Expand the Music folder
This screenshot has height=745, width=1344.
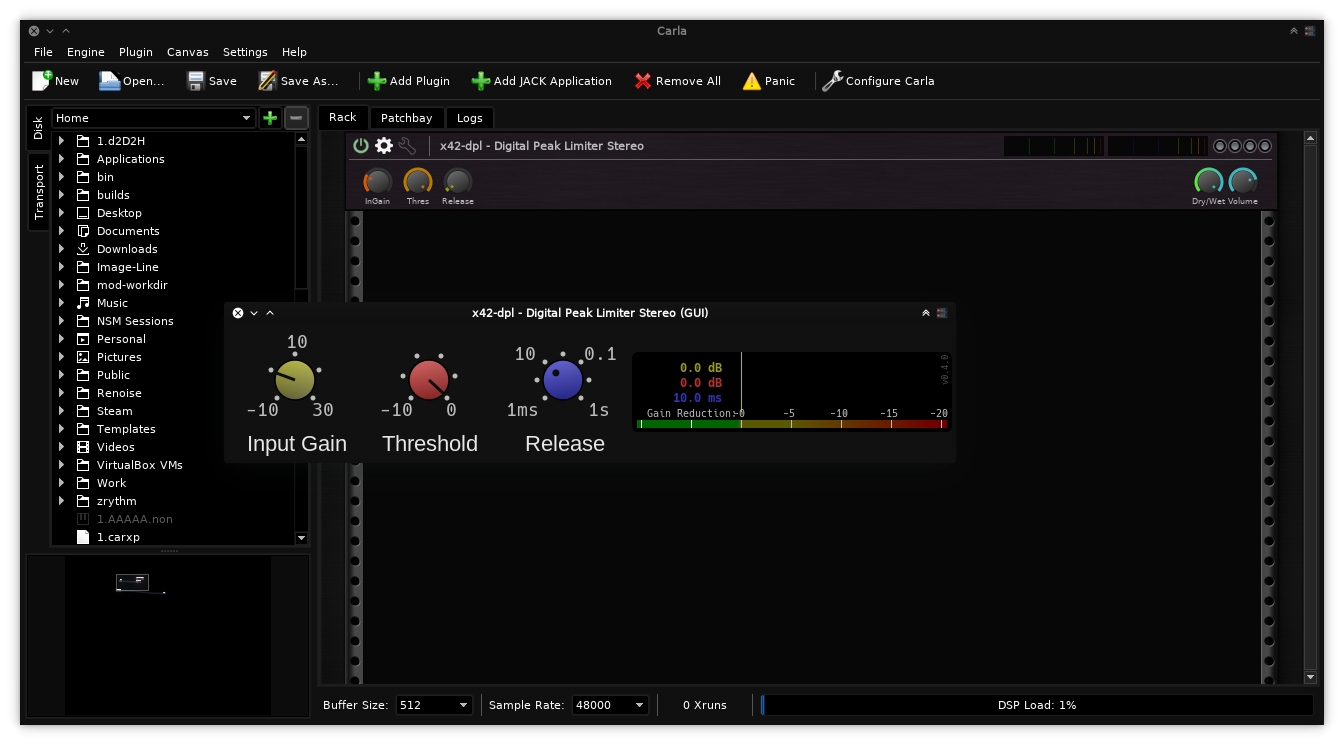point(62,303)
